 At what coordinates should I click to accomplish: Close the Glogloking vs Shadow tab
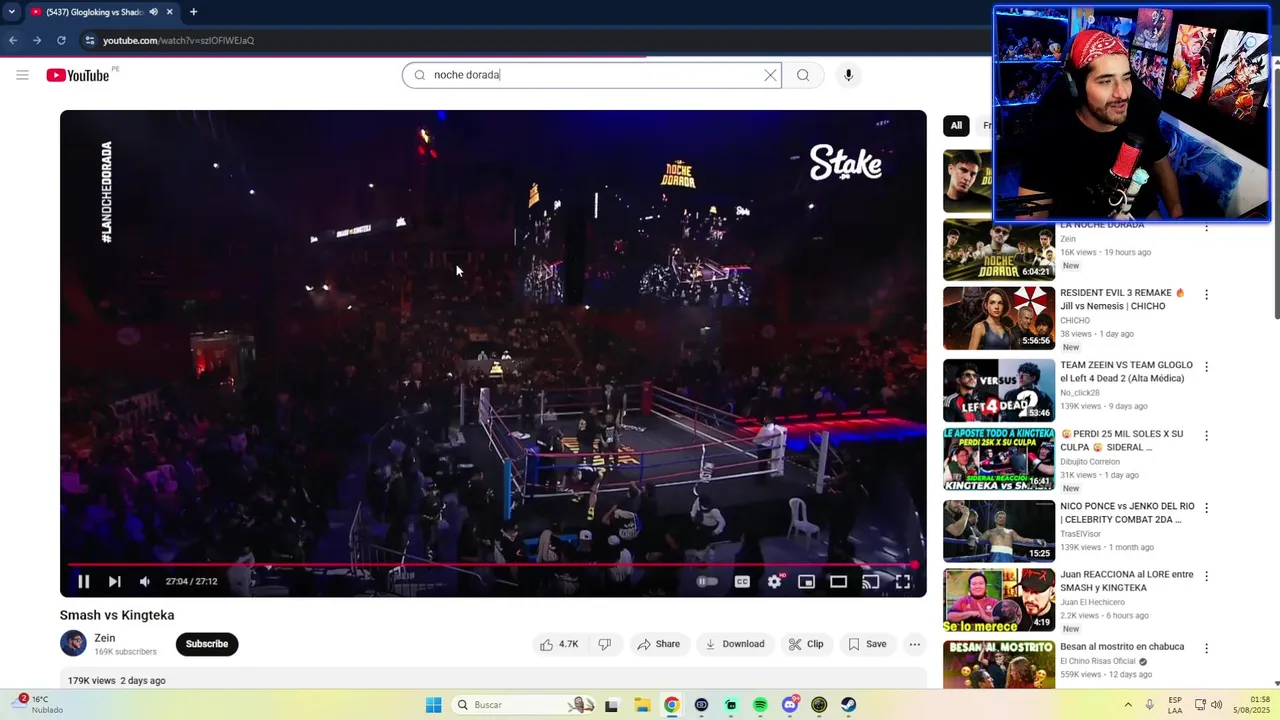click(169, 12)
